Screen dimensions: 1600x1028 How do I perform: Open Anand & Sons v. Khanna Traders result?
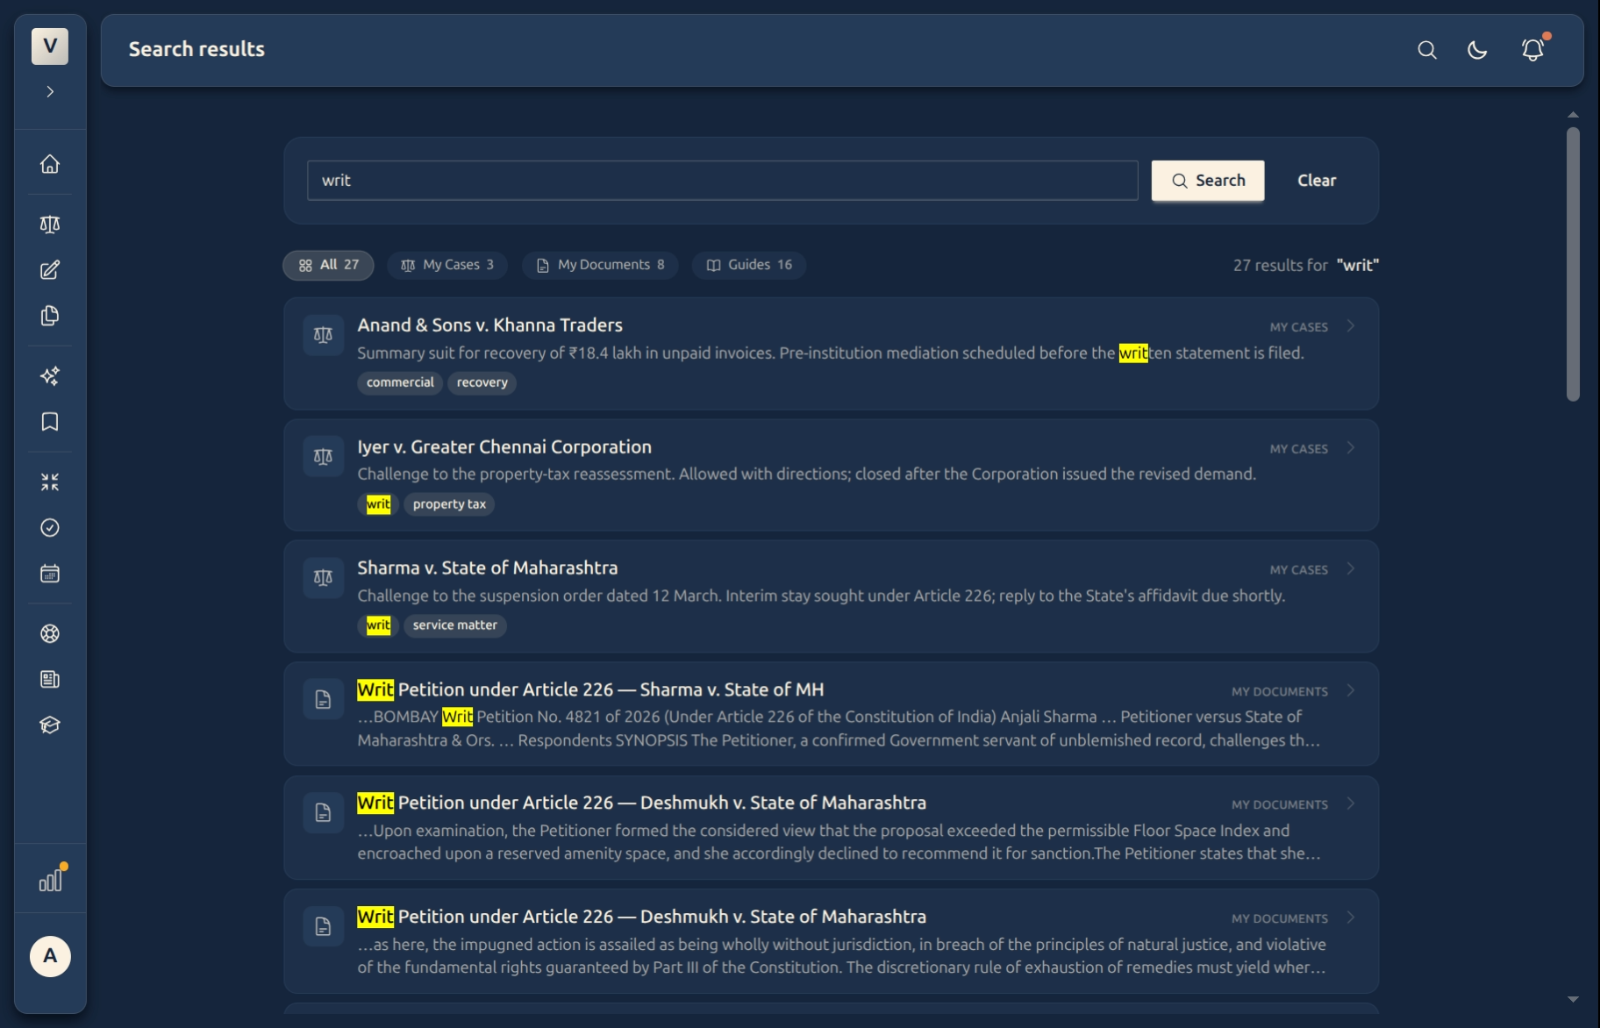tap(831, 354)
